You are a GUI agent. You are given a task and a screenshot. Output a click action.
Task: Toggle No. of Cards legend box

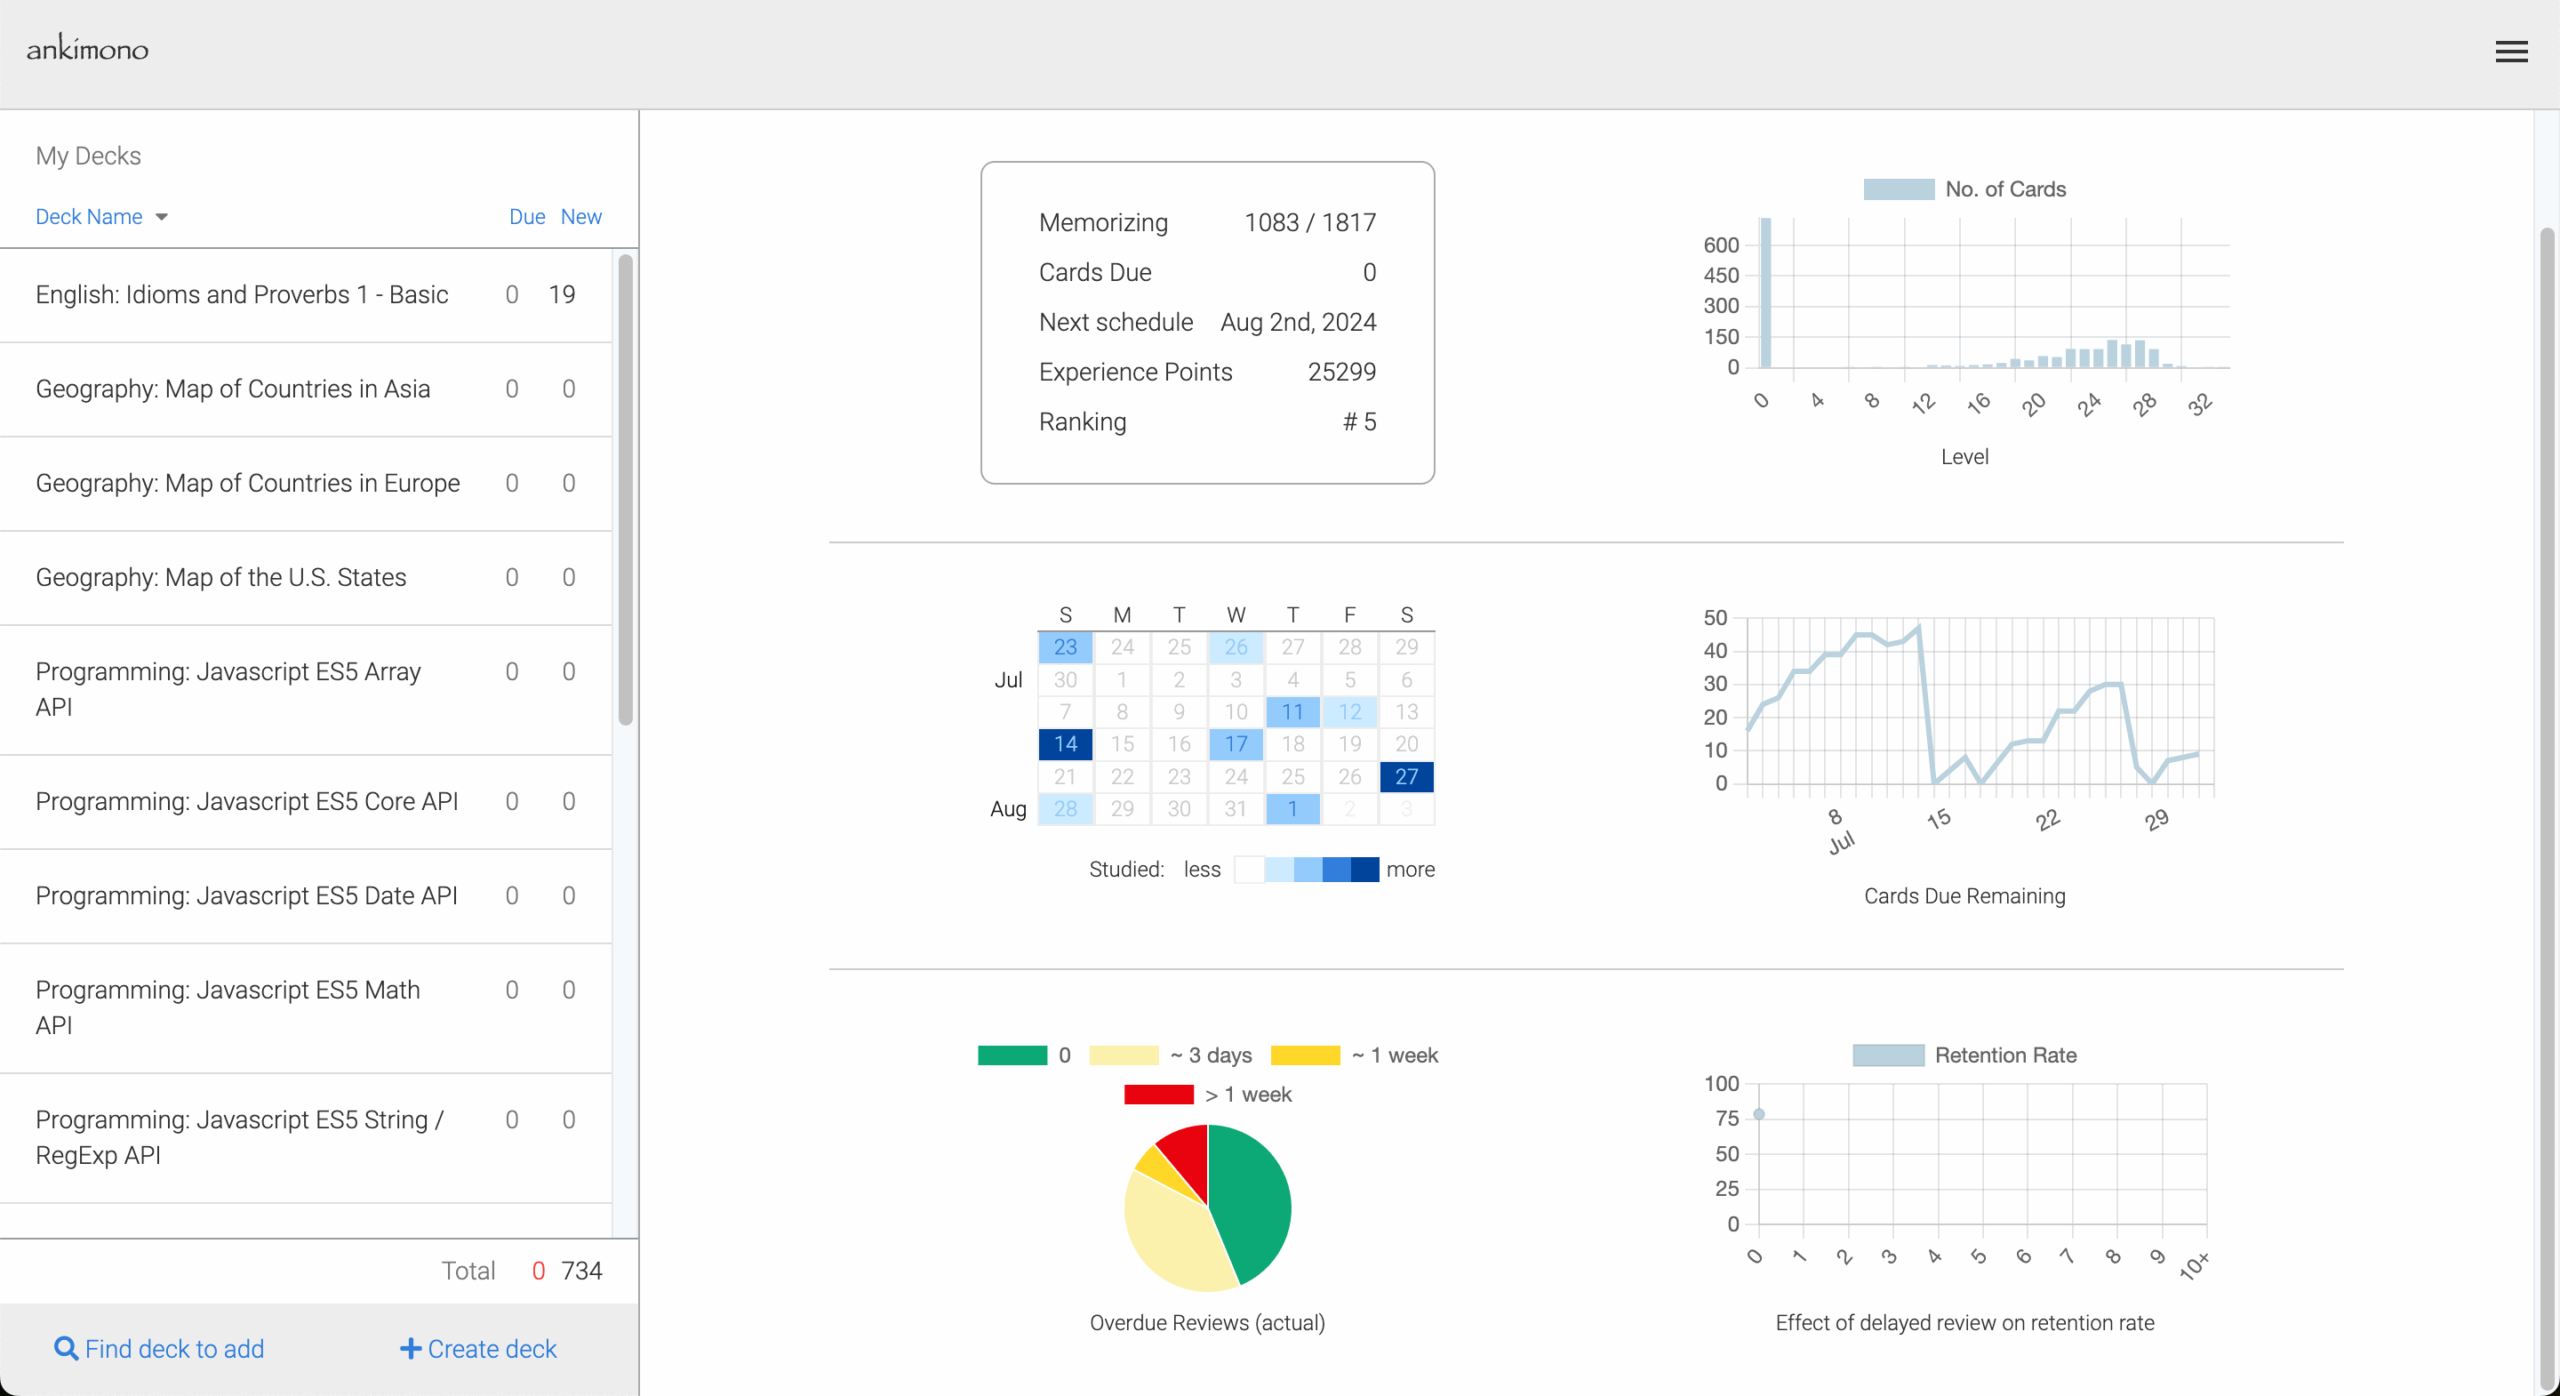click(1898, 189)
